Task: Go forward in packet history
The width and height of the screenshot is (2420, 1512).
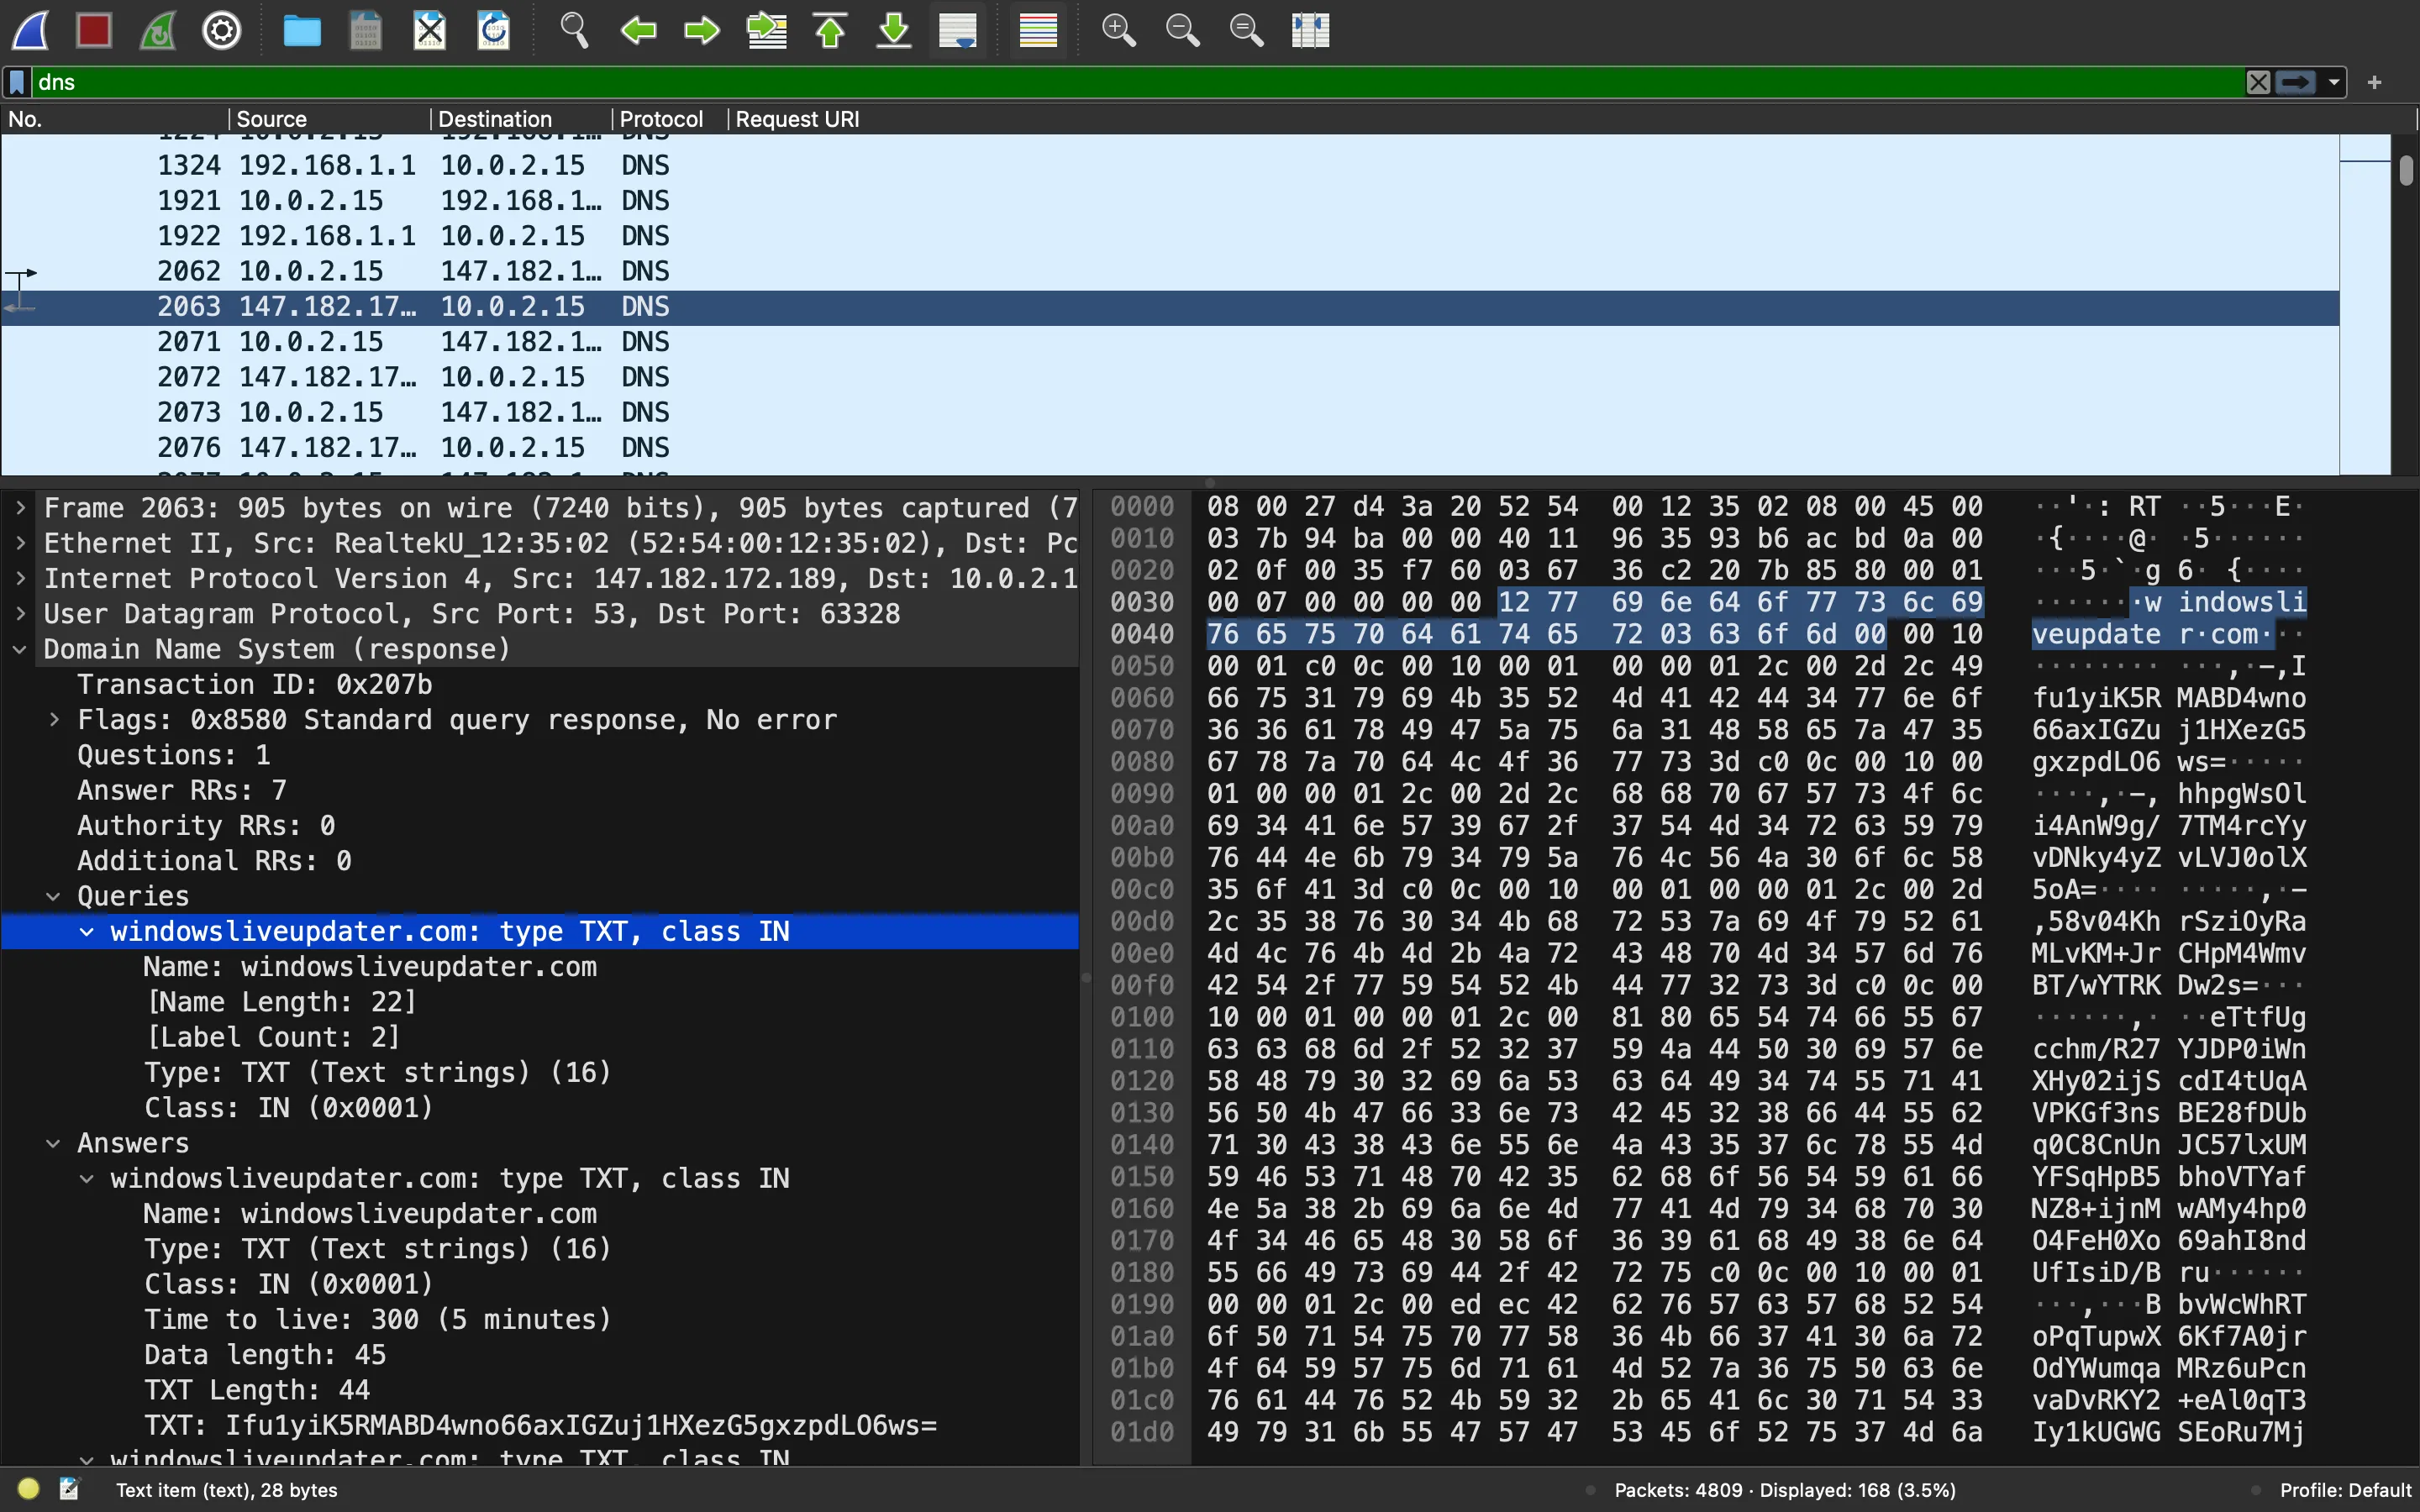Action: [x=702, y=30]
